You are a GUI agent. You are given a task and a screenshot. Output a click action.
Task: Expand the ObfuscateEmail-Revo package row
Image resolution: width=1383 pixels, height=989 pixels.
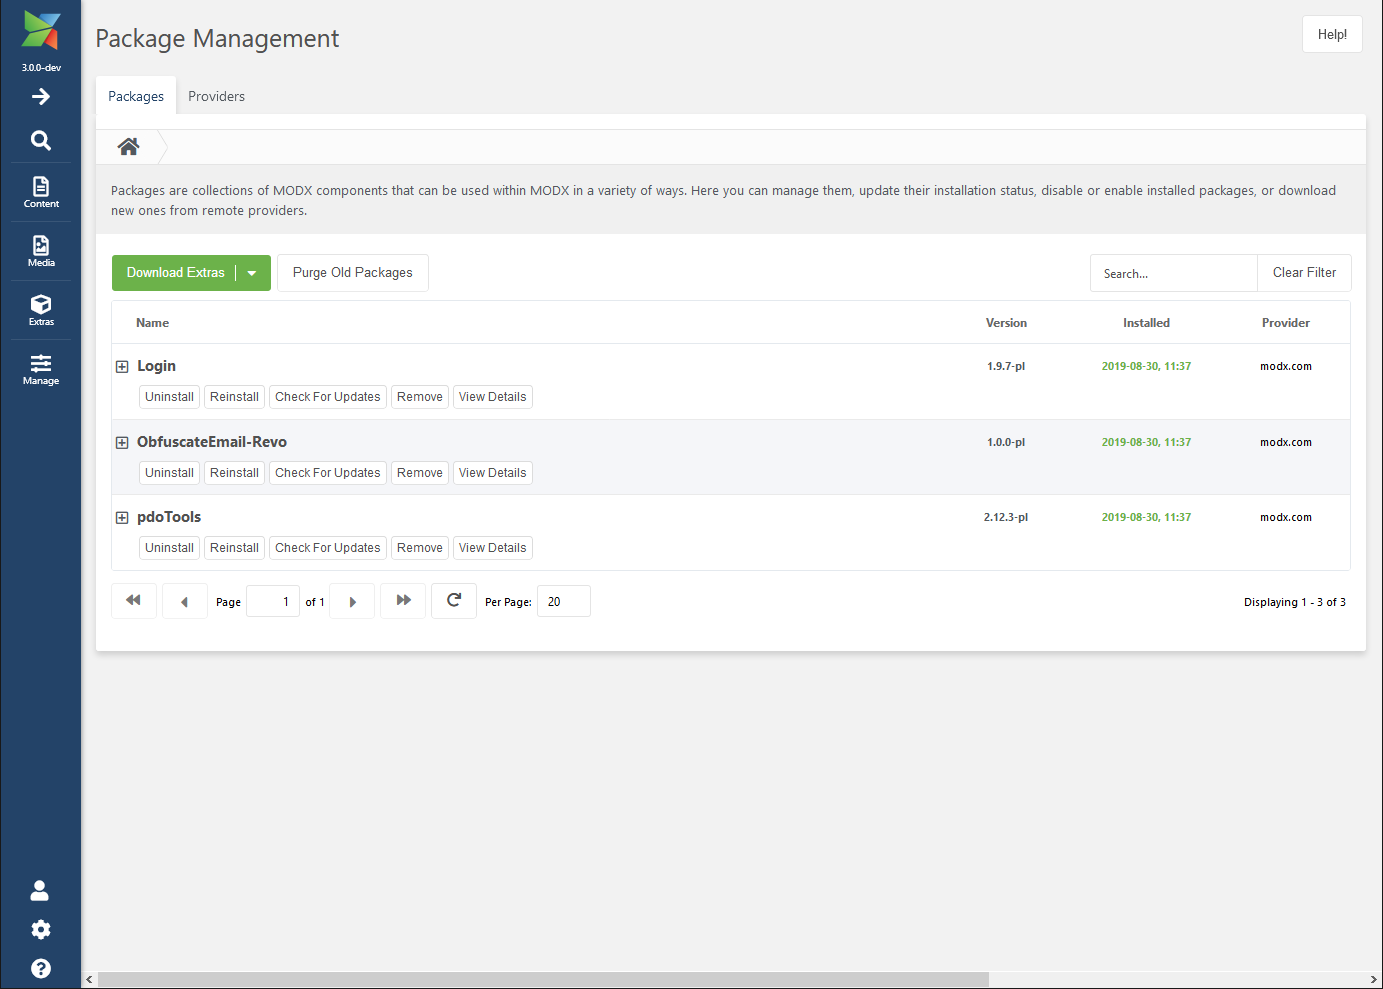tap(122, 443)
